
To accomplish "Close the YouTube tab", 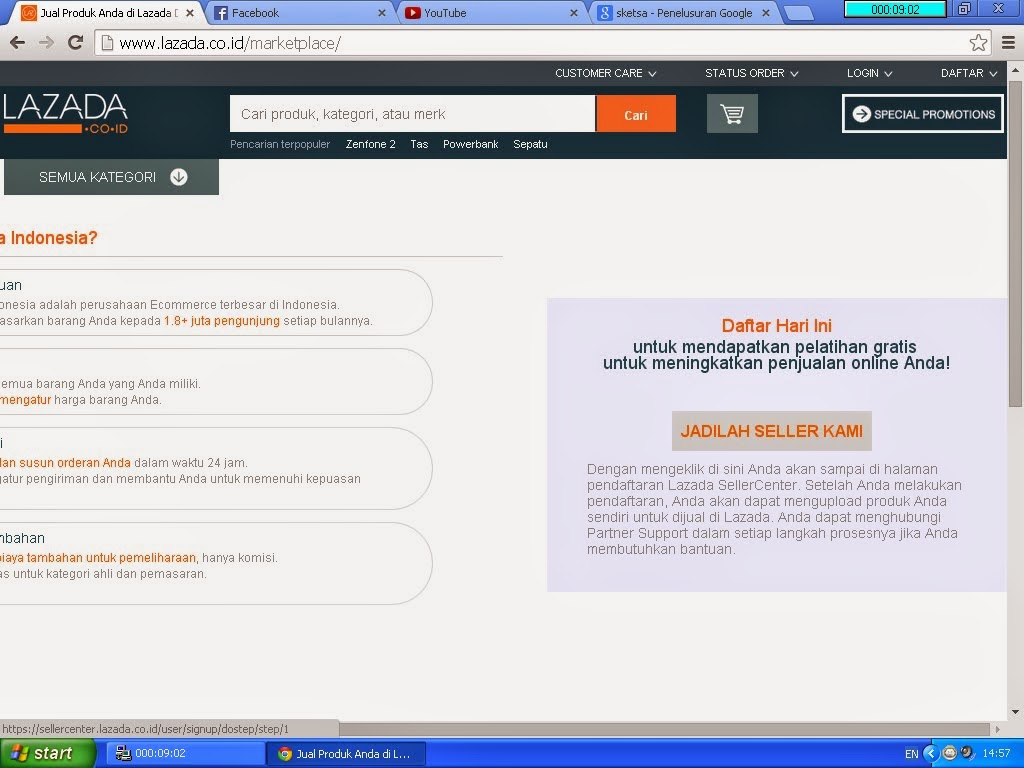I will tap(574, 13).
